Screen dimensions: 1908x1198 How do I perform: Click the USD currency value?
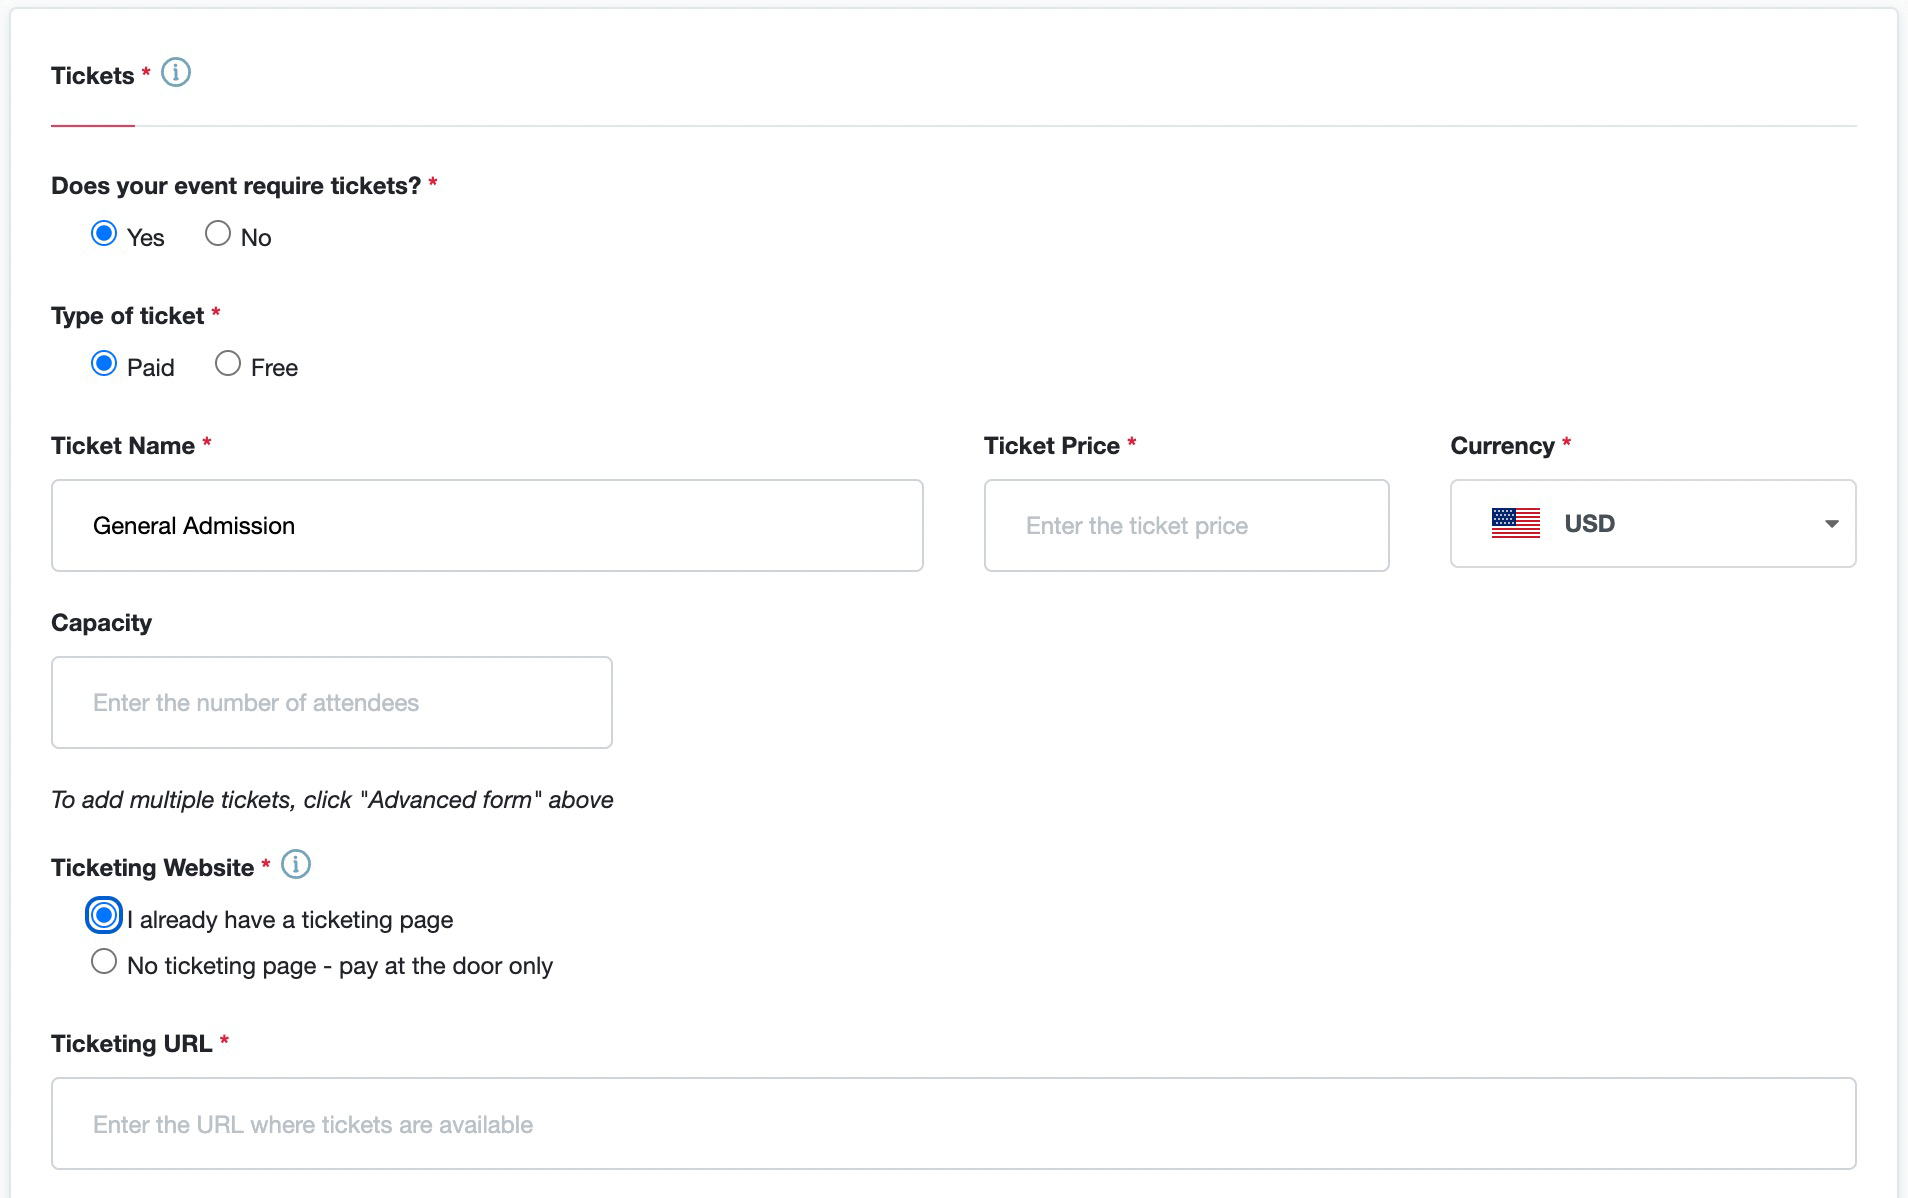pyautogui.click(x=1590, y=523)
